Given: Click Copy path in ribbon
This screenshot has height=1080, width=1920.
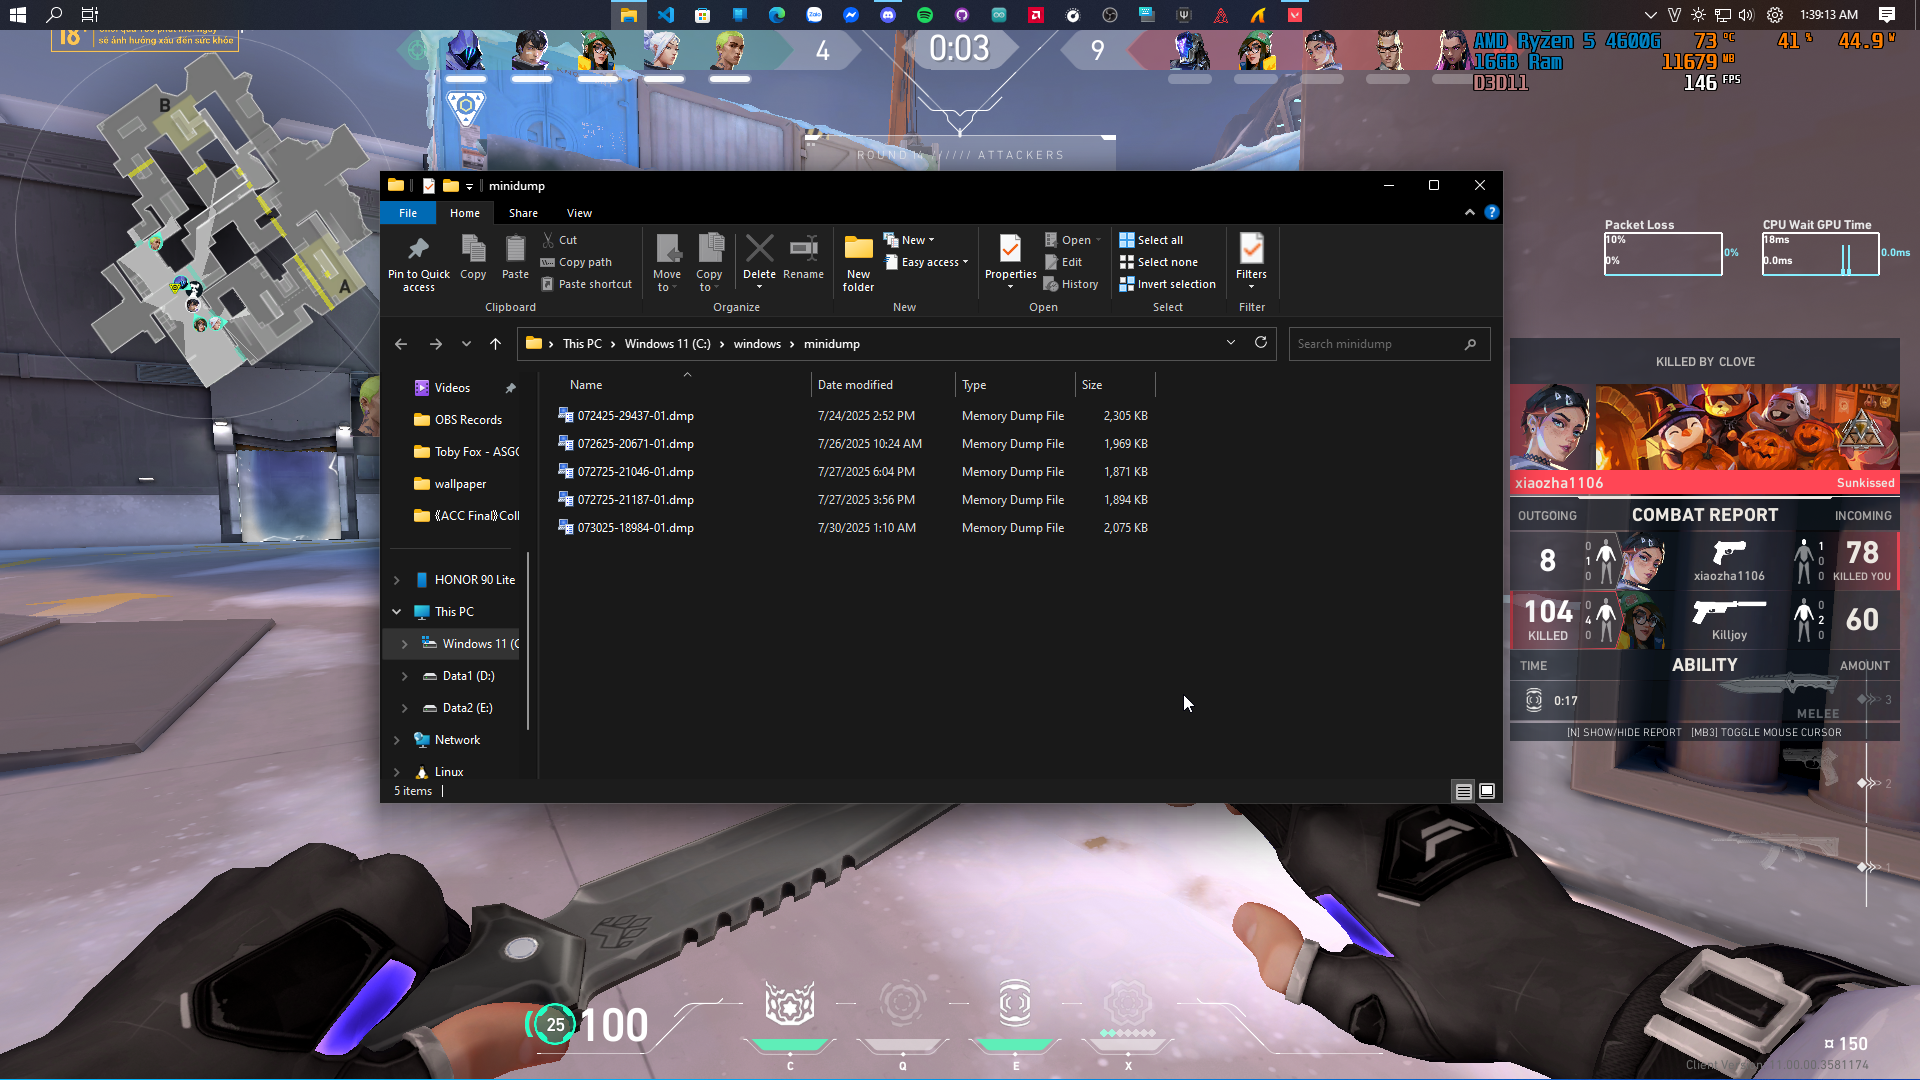Looking at the screenshot, I should click(576, 262).
